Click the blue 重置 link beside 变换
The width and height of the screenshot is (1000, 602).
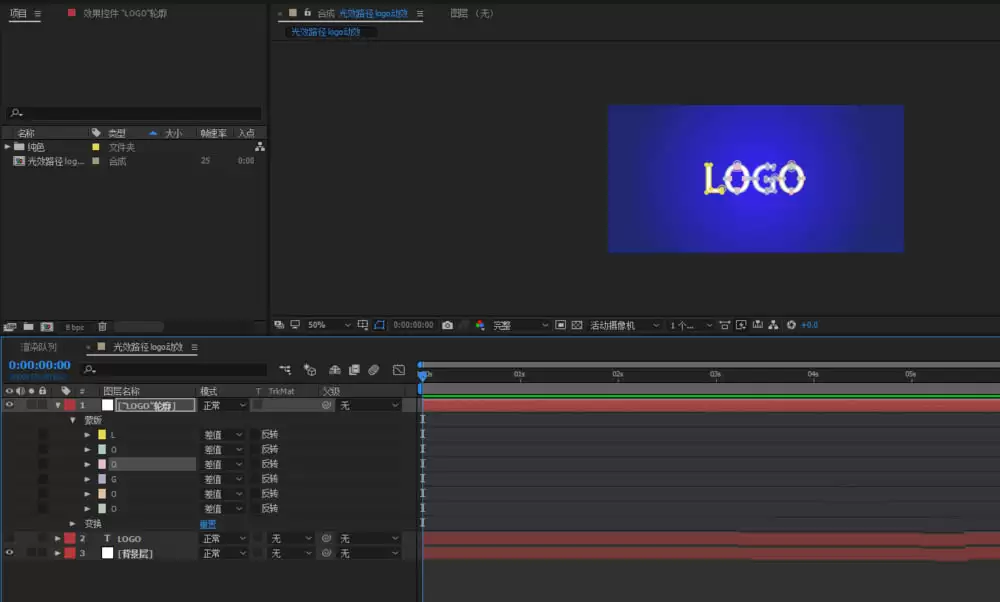point(208,524)
